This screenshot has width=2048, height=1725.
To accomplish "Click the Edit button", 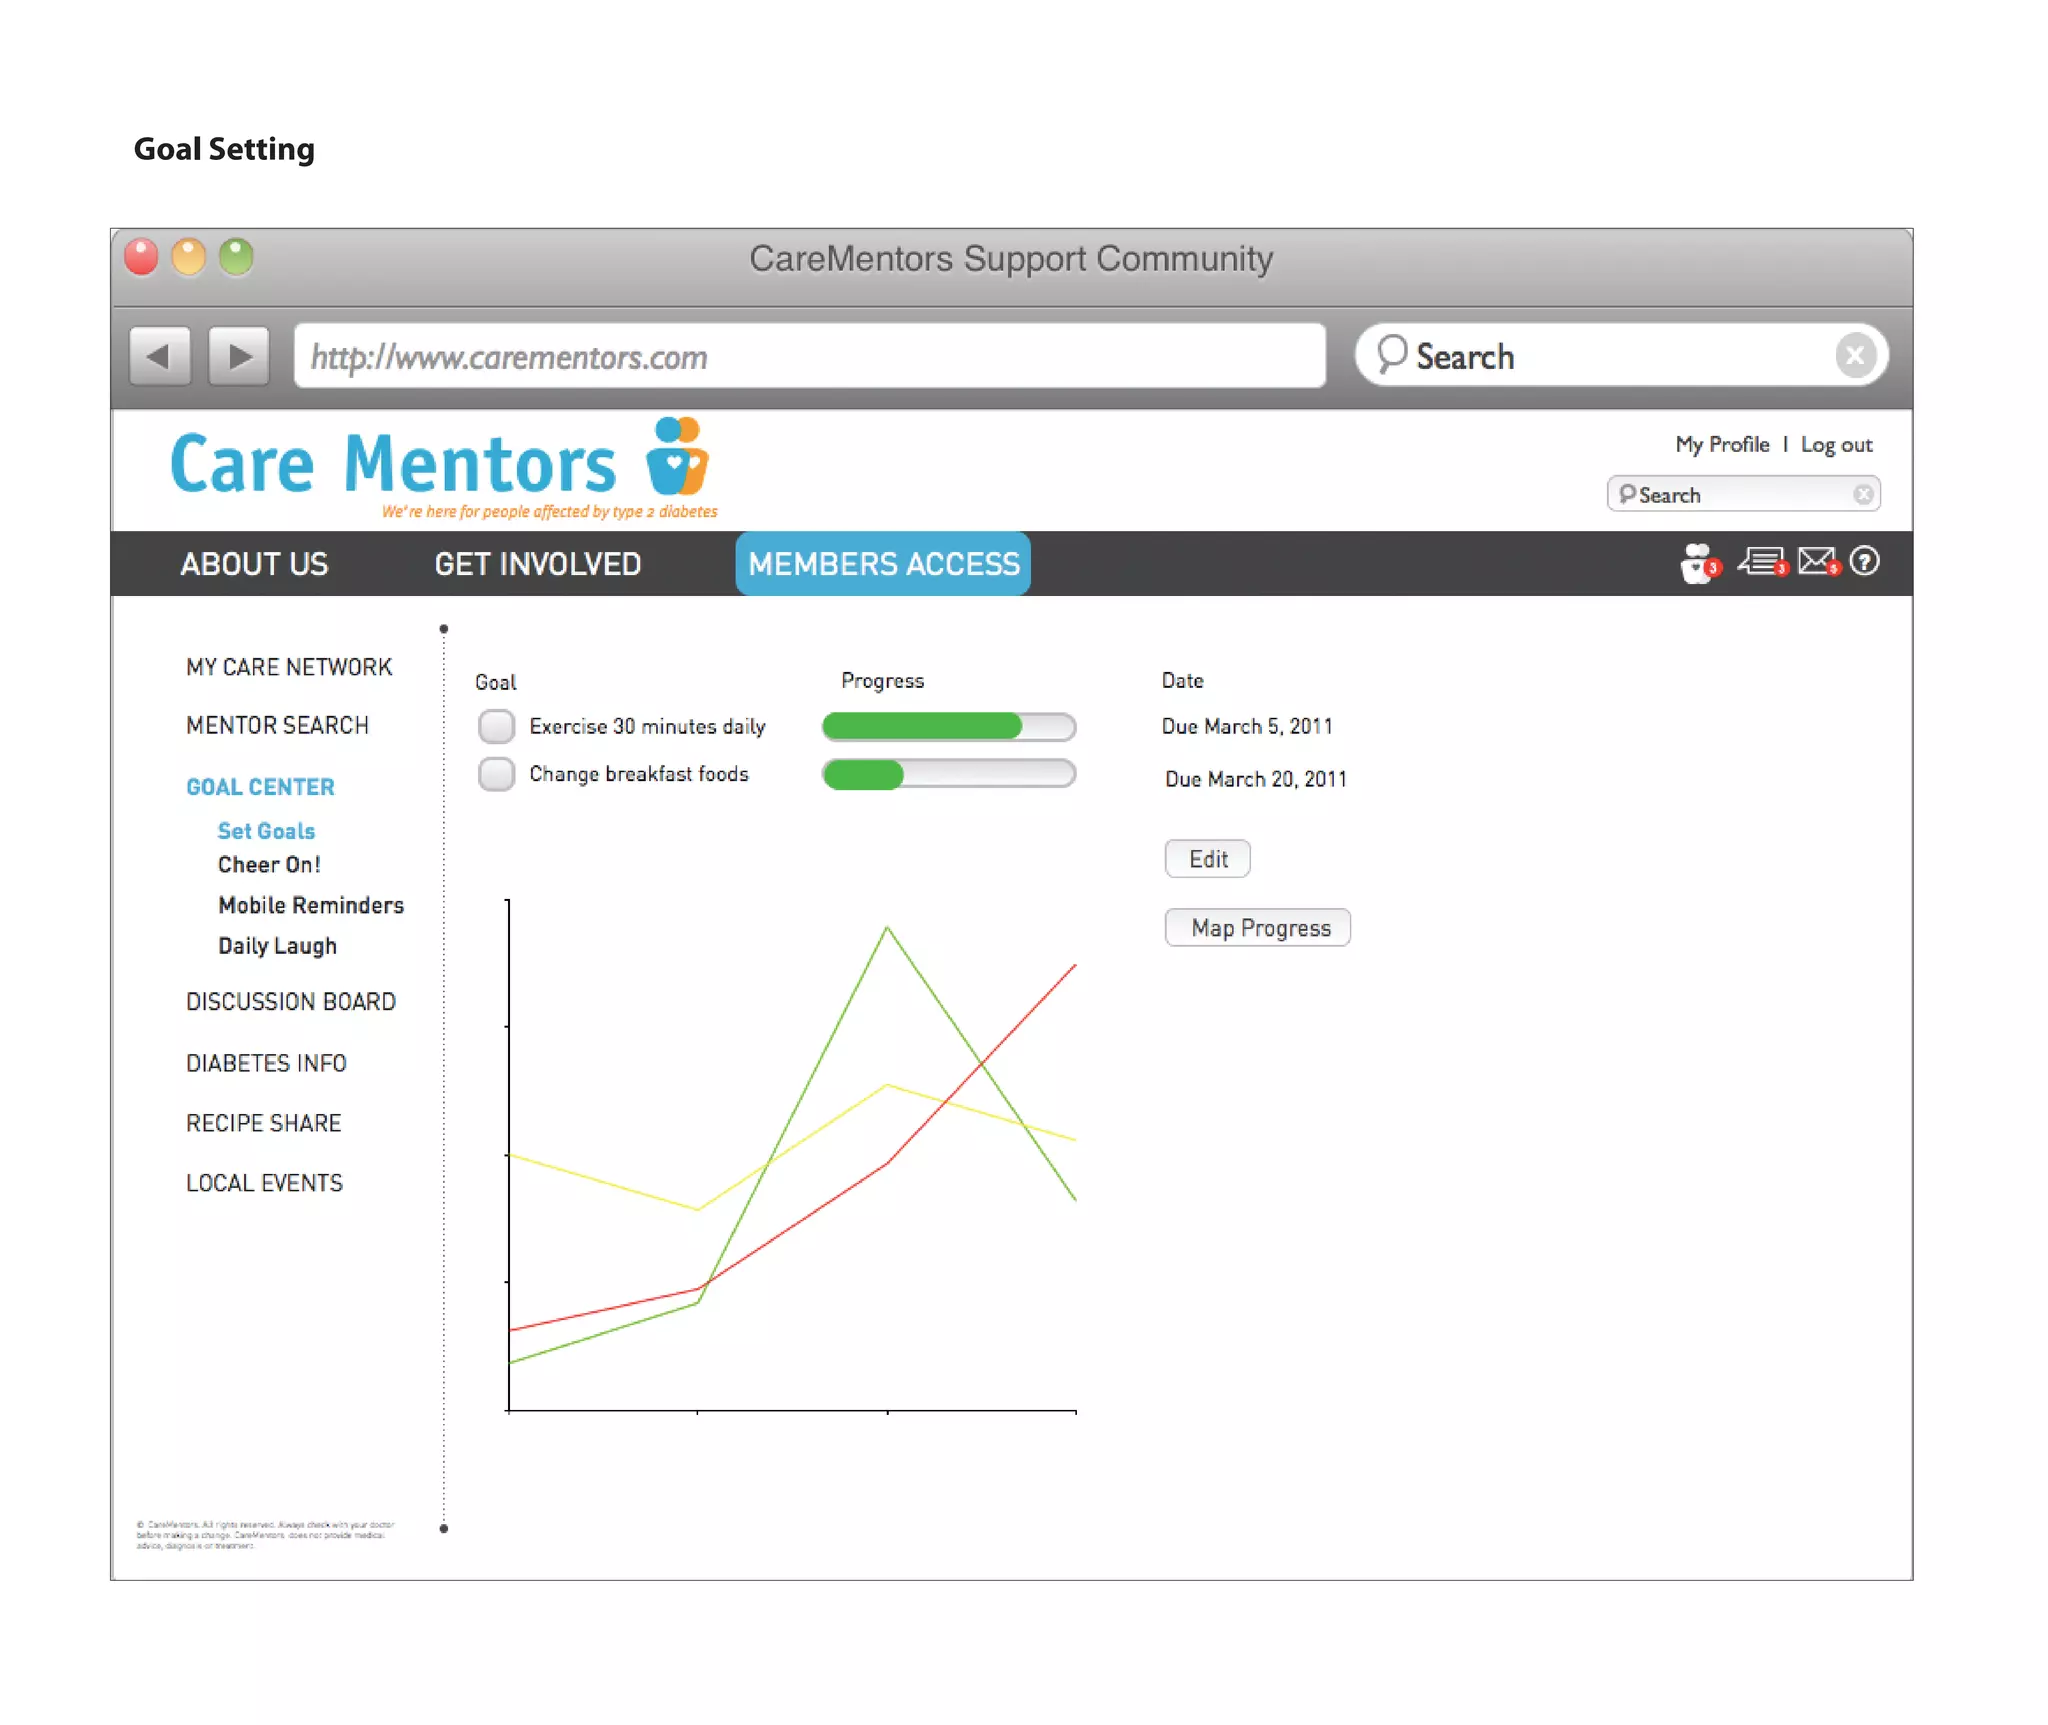I will tap(1207, 859).
